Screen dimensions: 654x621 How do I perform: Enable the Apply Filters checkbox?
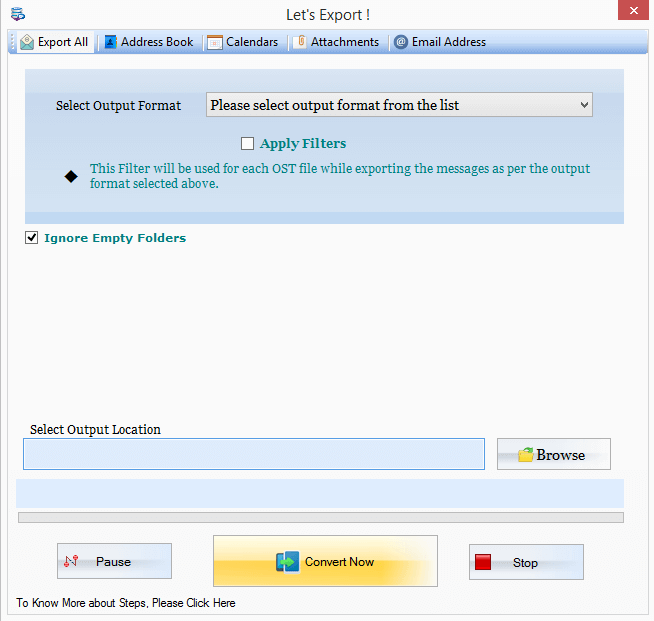click(x=247, y=143)
